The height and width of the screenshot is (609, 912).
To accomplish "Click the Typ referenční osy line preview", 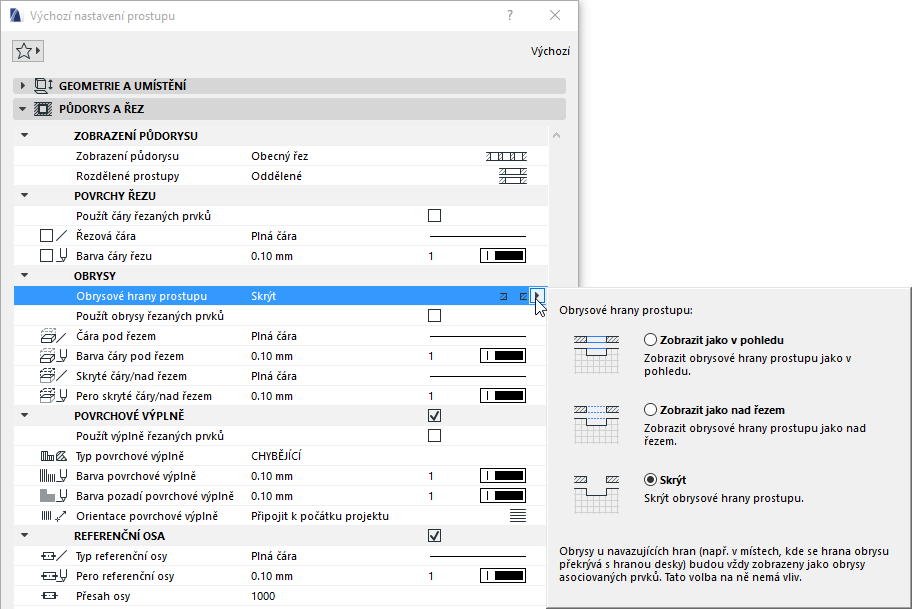I will [x=478, y=557].
